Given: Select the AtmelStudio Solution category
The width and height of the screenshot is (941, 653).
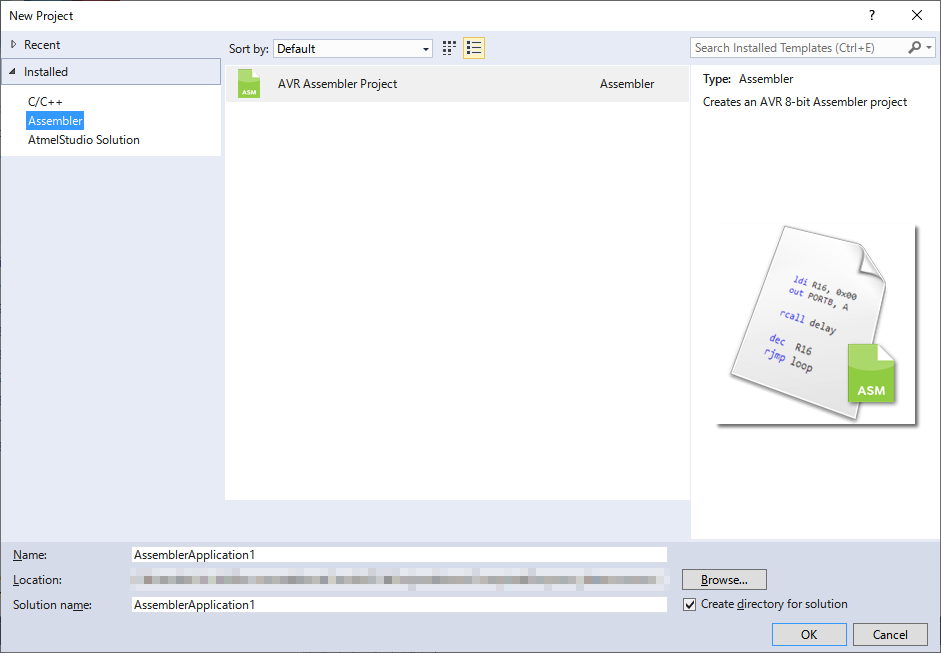Looking at the screenshot, I should click(x=84, y=140).
